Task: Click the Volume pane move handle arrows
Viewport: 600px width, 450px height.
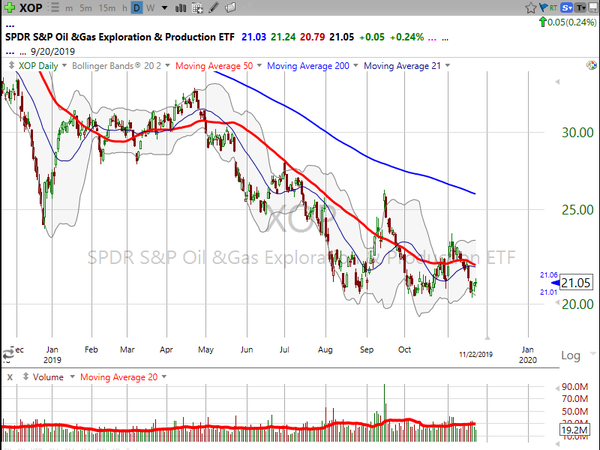Action: (x=26, y=377)
